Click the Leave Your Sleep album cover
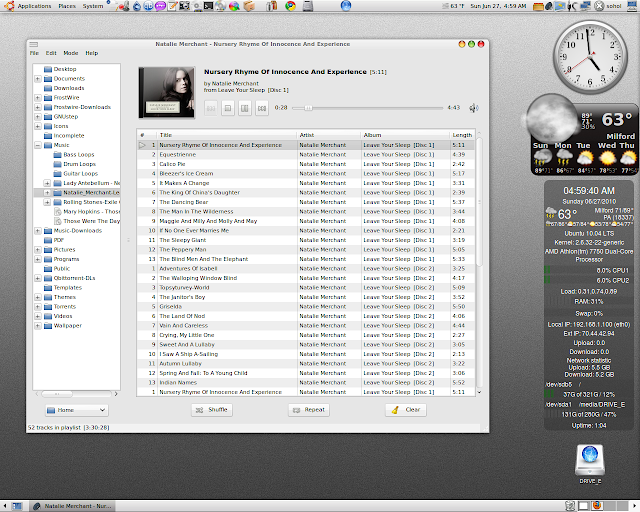The height and width of the screenshot is (512, 640). tap(167, 93)
